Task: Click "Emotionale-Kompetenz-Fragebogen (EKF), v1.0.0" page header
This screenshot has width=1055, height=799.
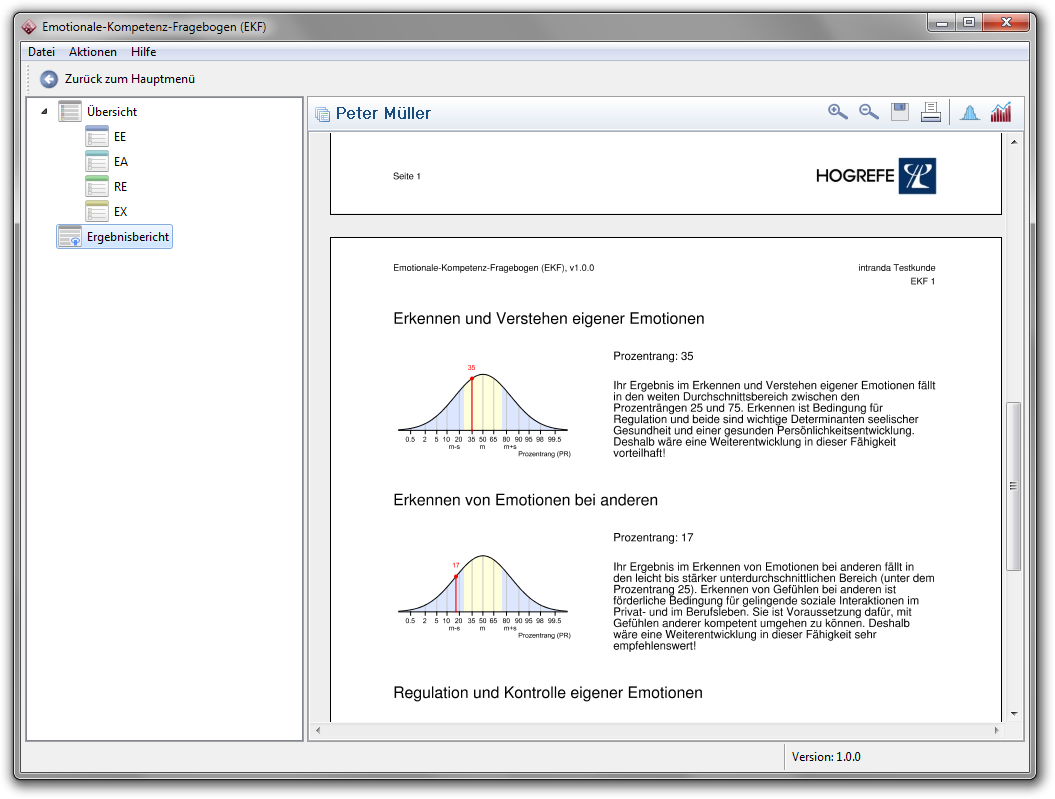Action: tap(493, 268)
